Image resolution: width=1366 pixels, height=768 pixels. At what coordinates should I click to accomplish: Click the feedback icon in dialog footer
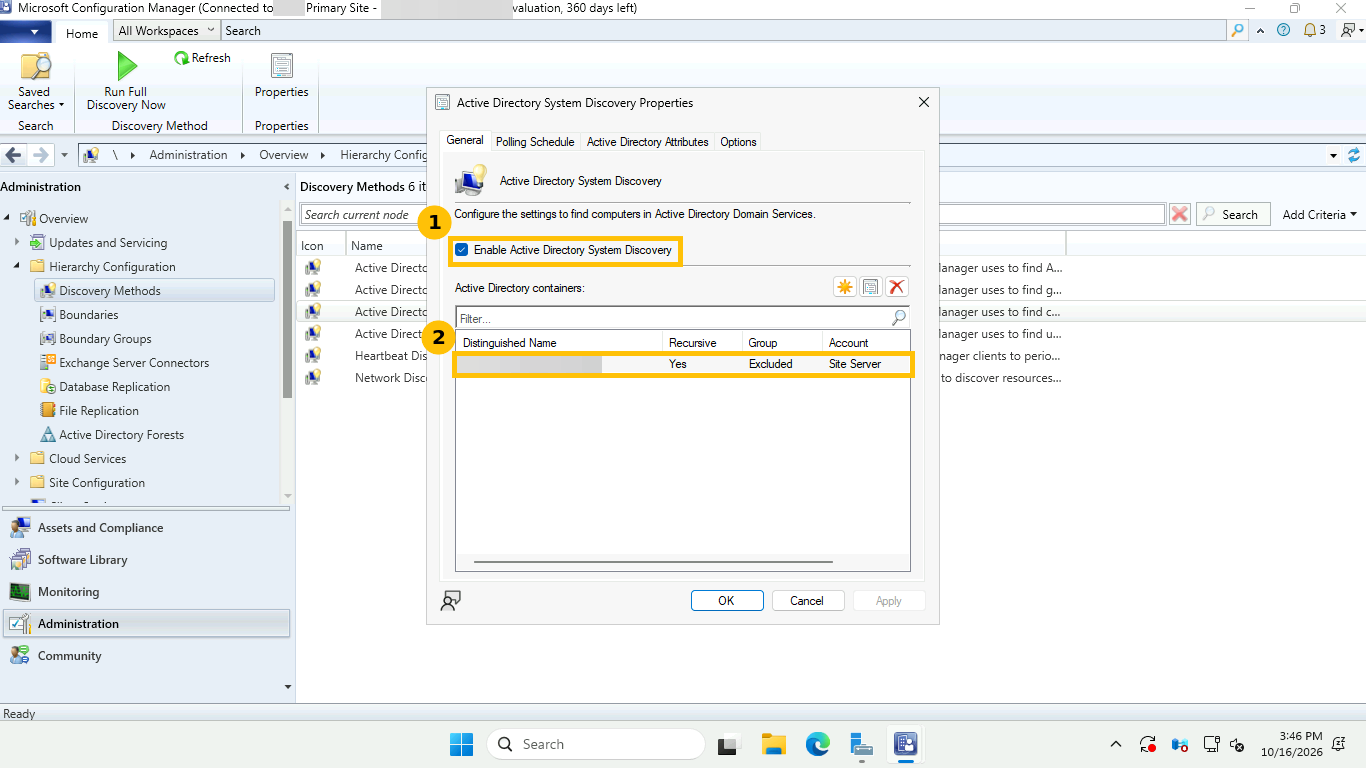(451, 601)
